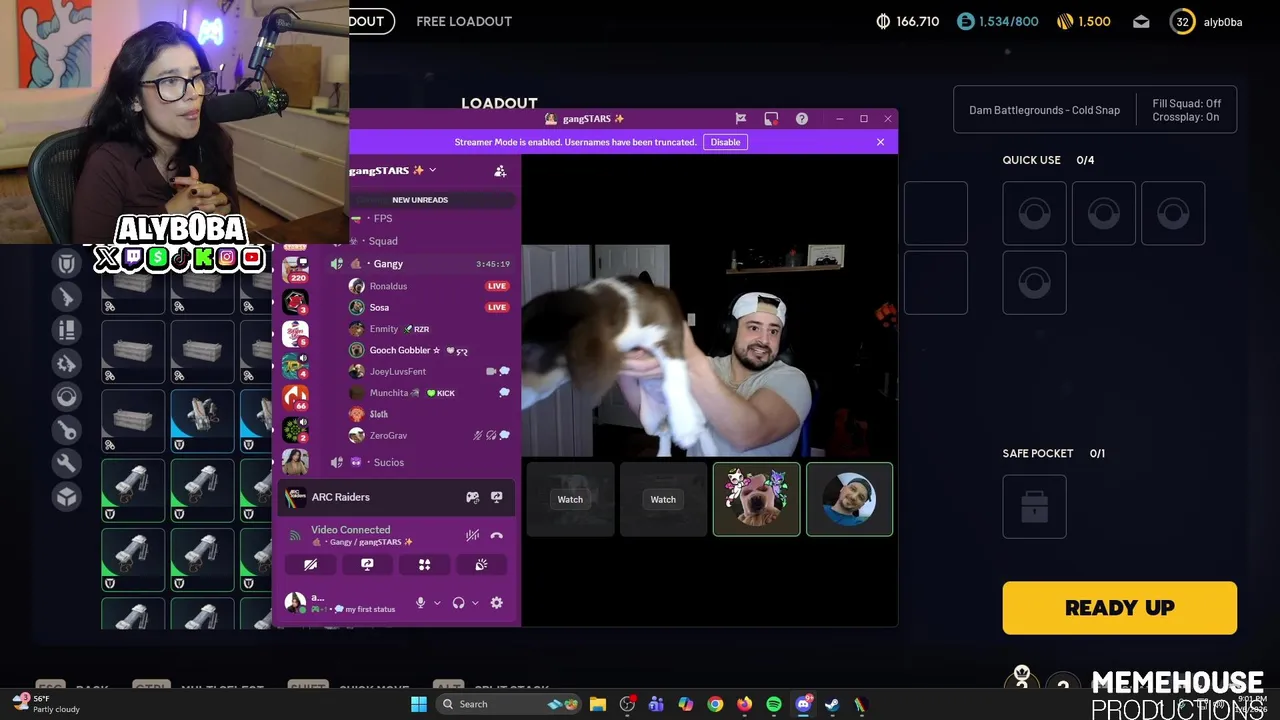Open the Sucios voice channel
The height and width of the screenshot is (720, 1280).
(x=389, y=463)
